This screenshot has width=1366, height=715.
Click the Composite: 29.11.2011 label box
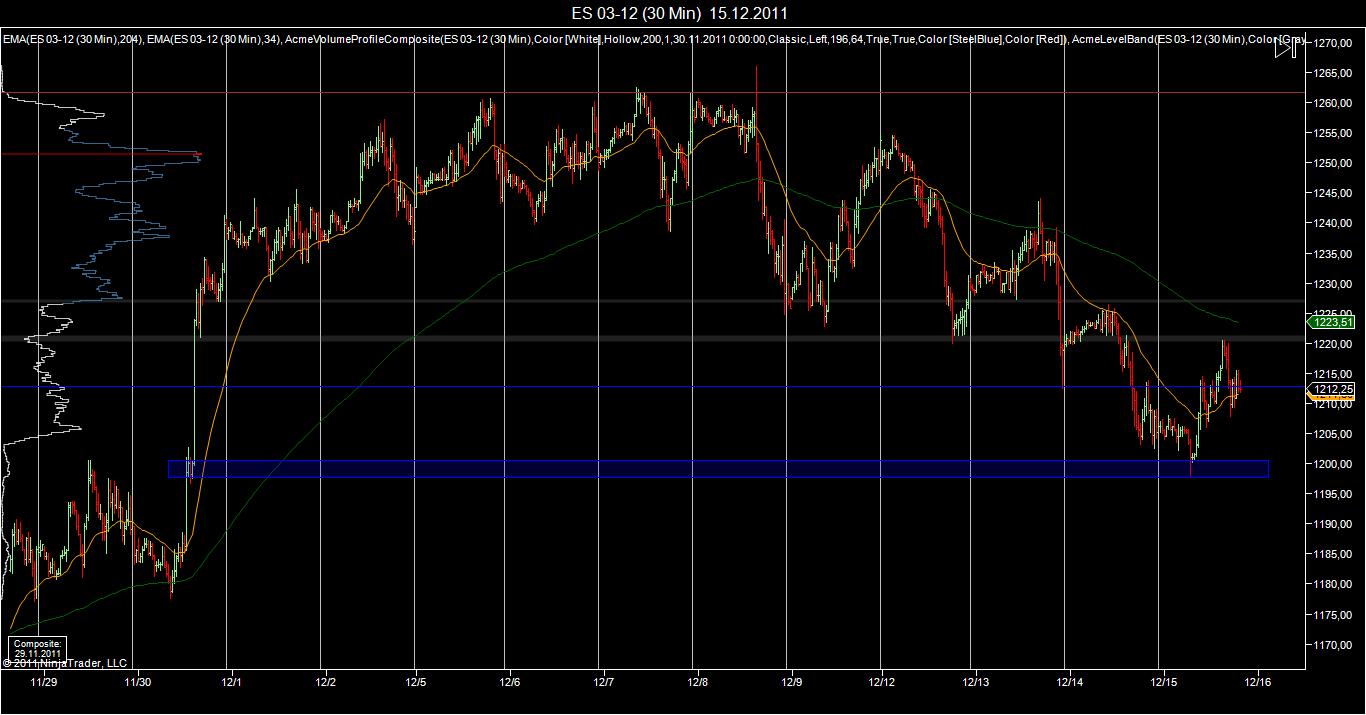[39, 647]
